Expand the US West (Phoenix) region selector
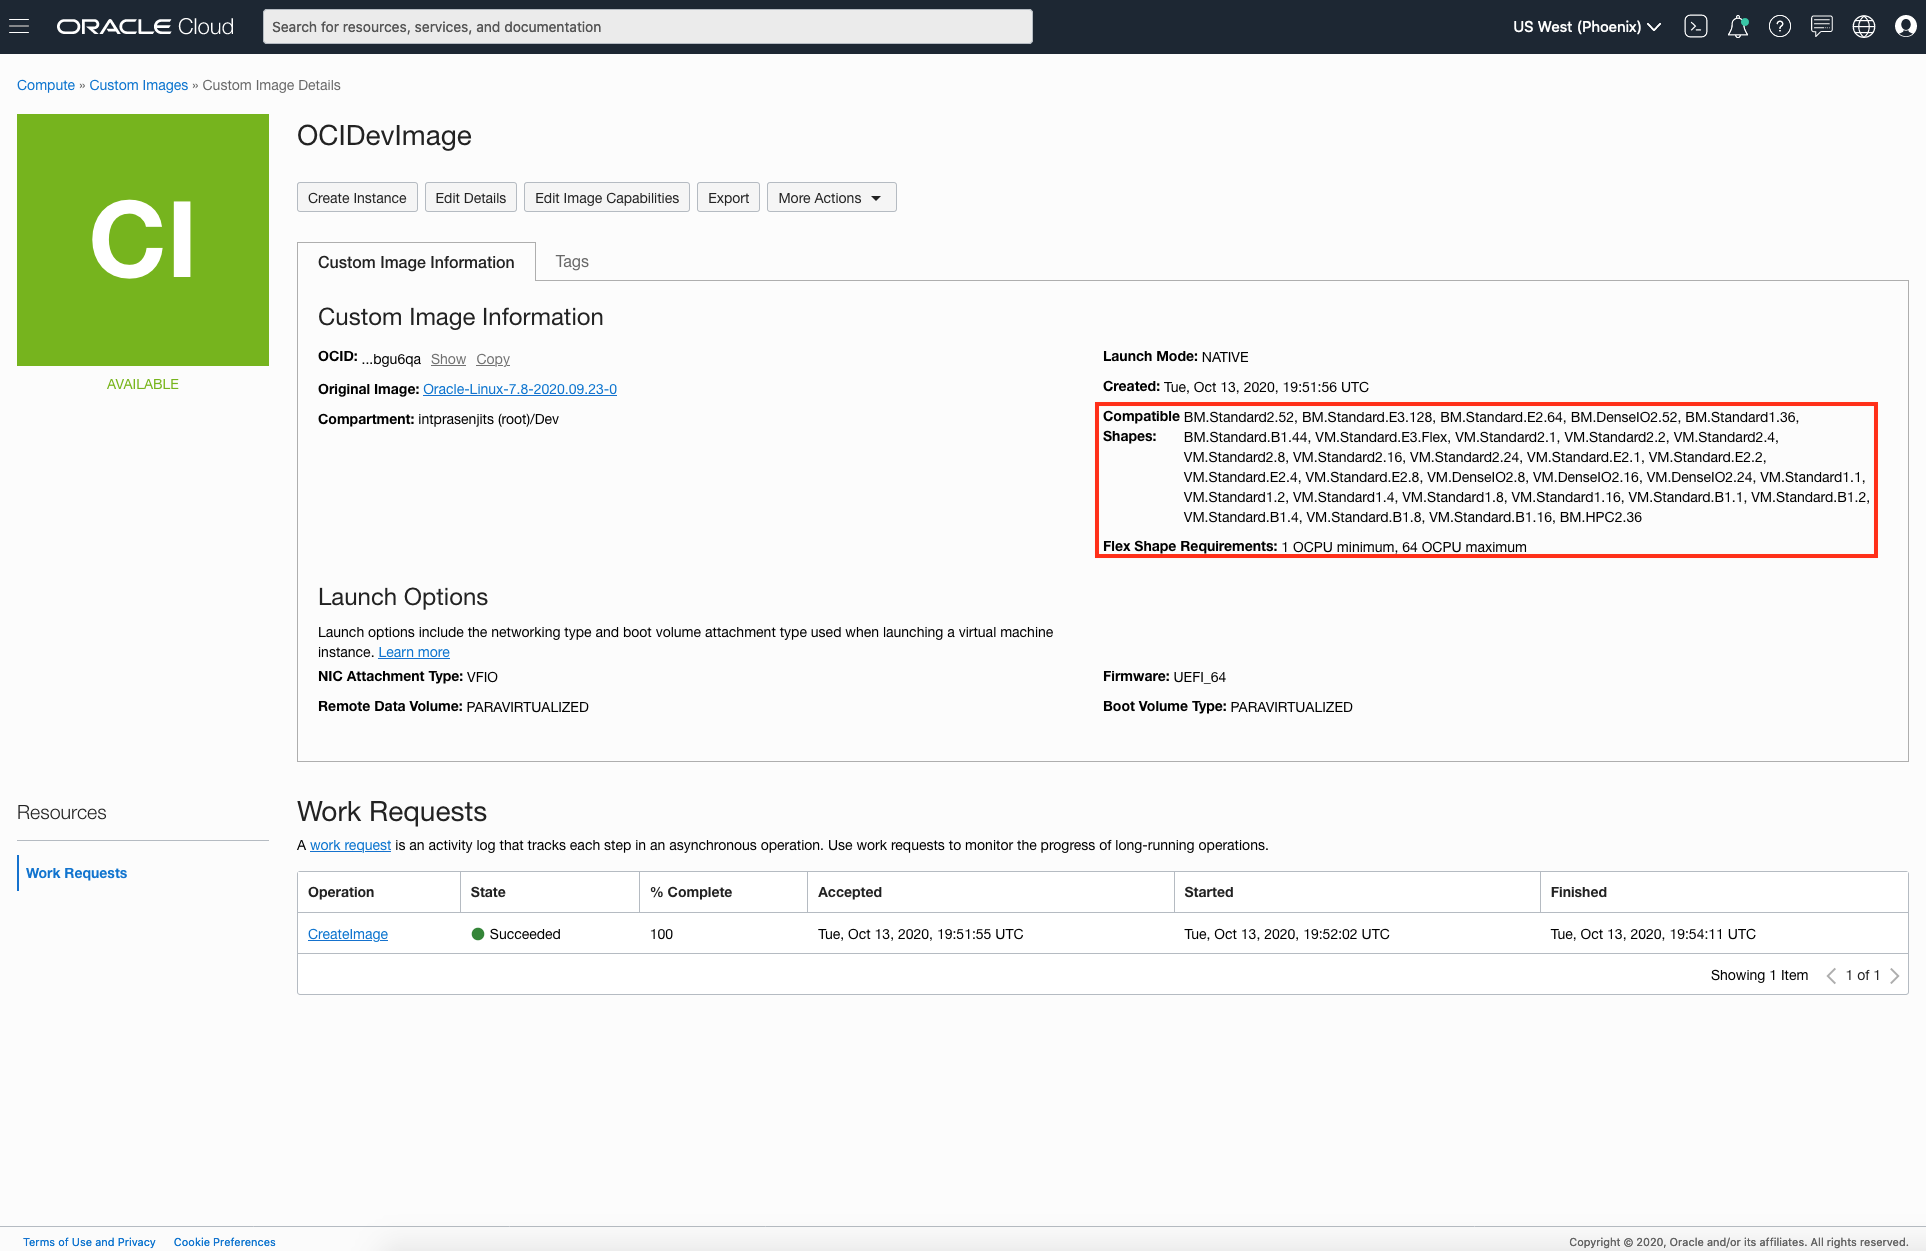1926x1251 pixels. (x=1586, y=27)
